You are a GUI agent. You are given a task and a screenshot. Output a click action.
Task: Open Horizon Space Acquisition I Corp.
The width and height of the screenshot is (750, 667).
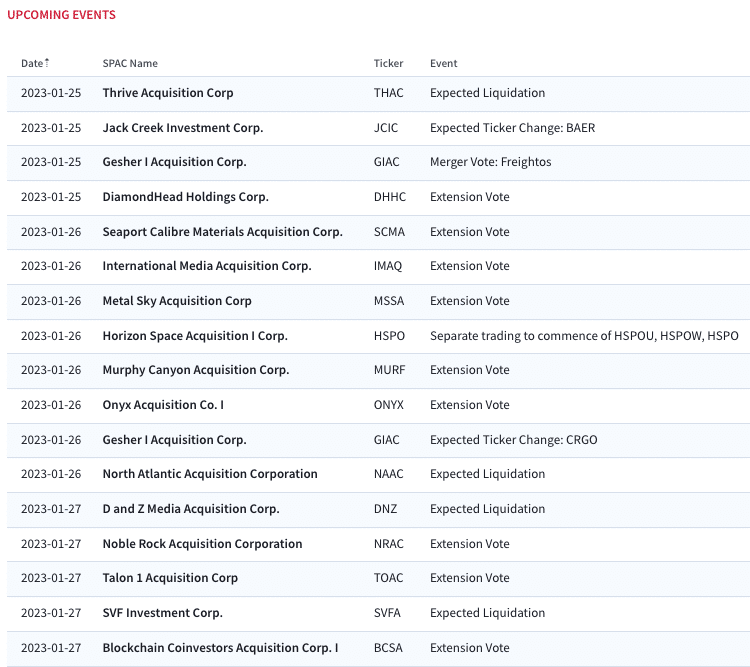click(195, 336)
